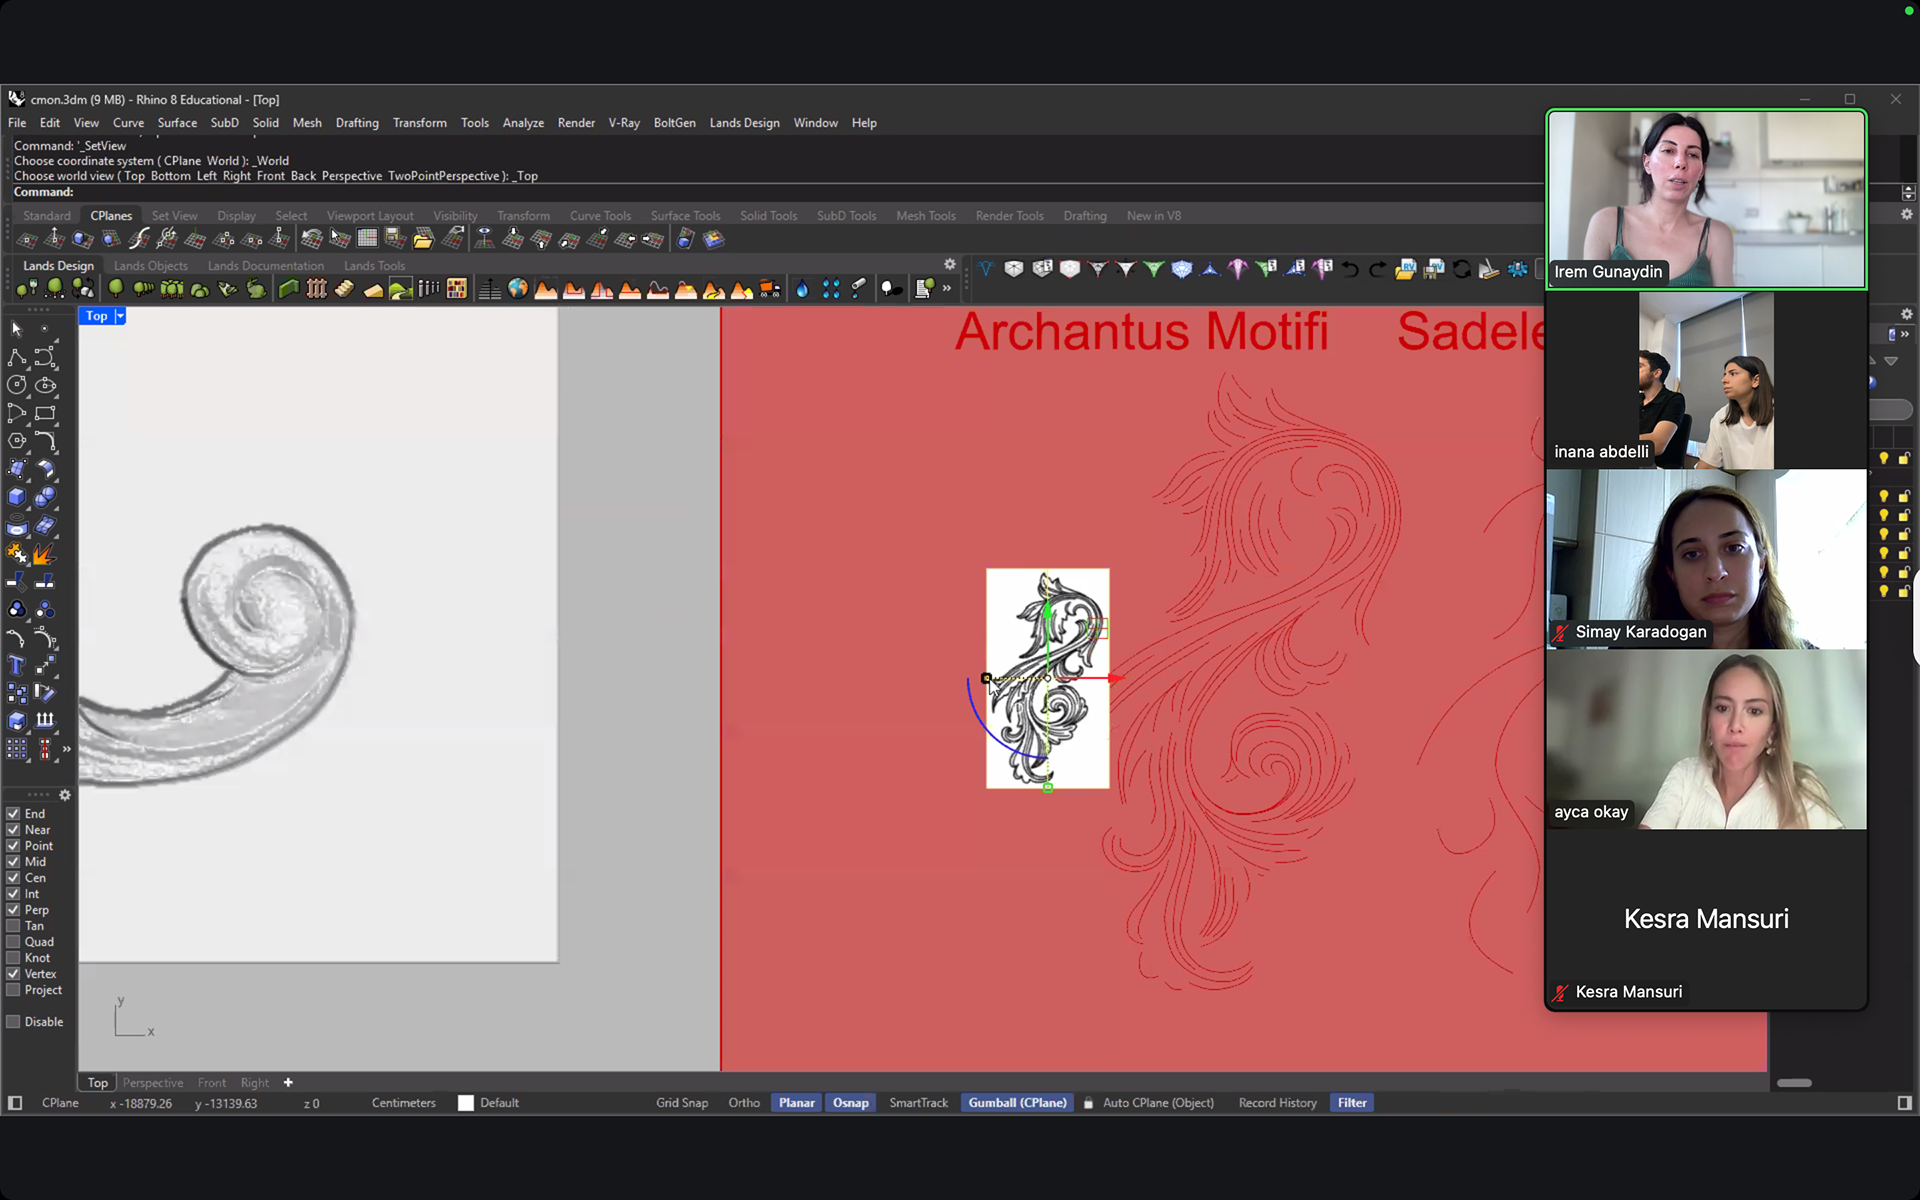
Task: Click the blue gear options icon
Action: point(1518,268)
